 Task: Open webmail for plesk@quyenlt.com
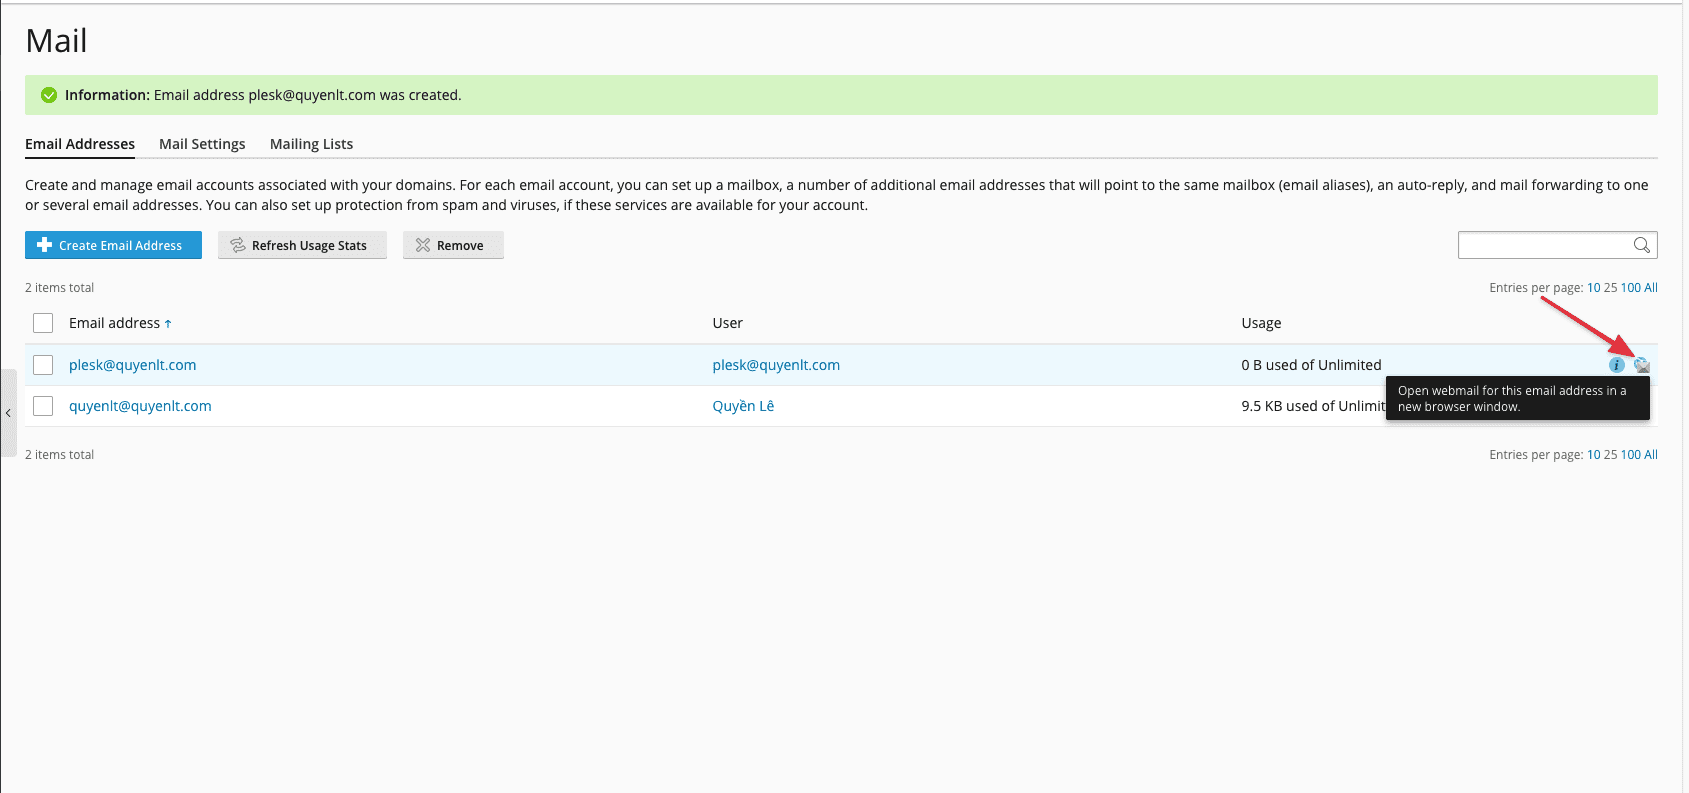1641,365
